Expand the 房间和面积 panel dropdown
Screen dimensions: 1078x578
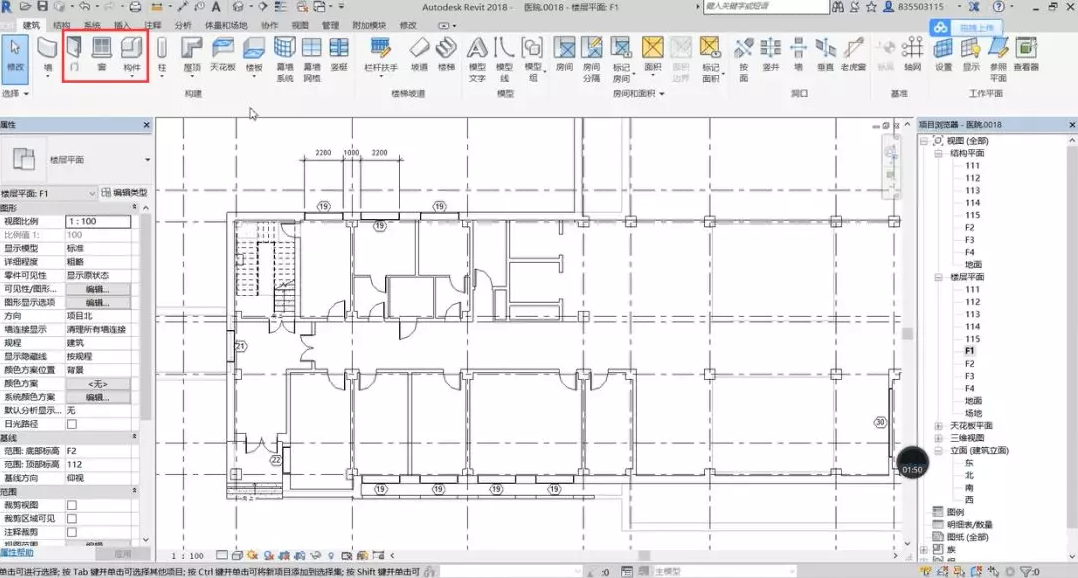[661, 93]
